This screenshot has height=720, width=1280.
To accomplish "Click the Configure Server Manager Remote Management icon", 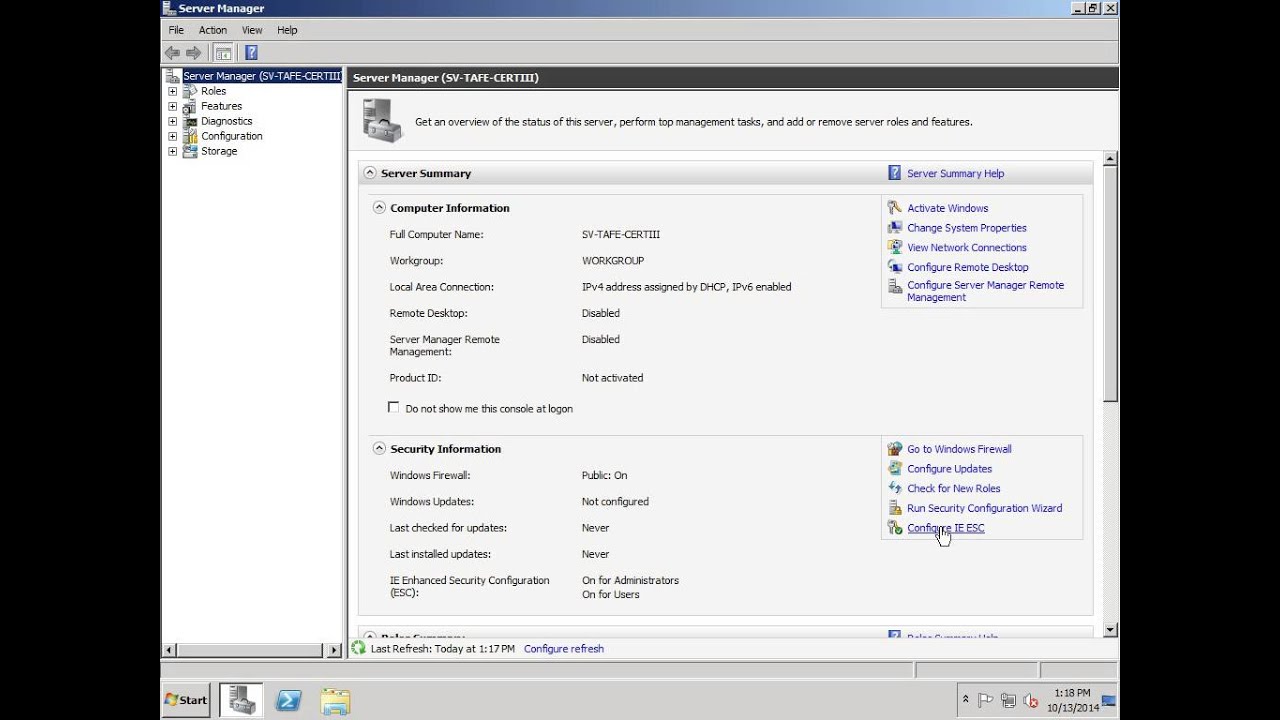I will [x=895, y=286].
